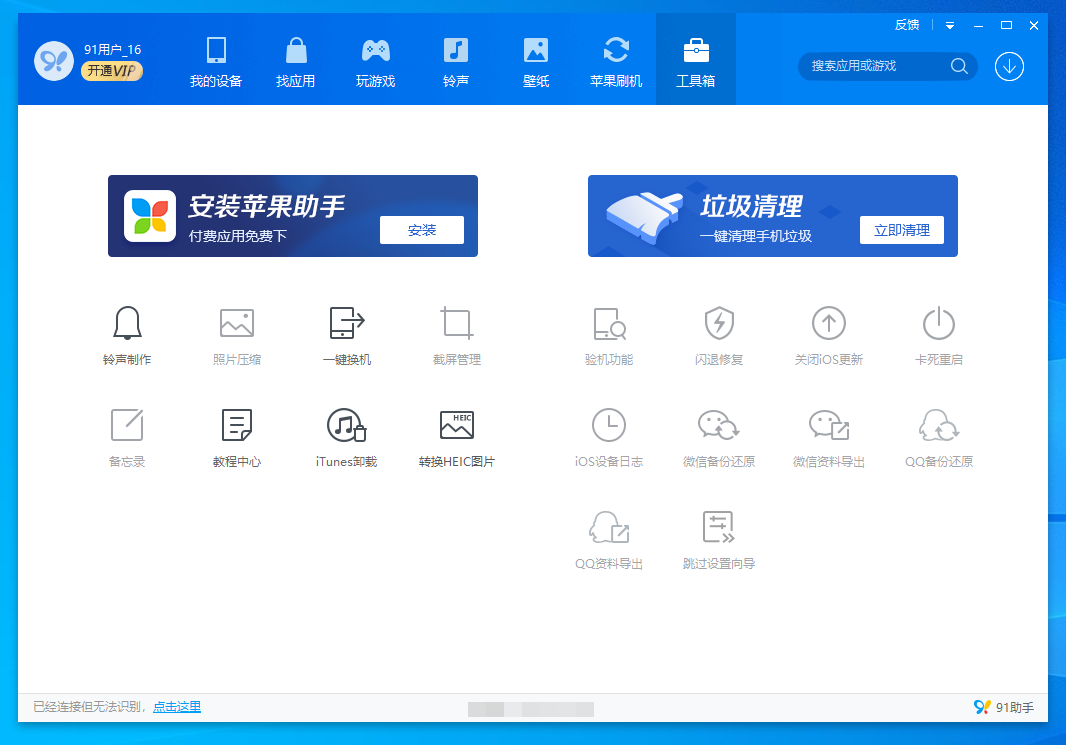Click the 卡死重启 force restart icon
This screenshot has height=745, width=1066.
[938, 324]
